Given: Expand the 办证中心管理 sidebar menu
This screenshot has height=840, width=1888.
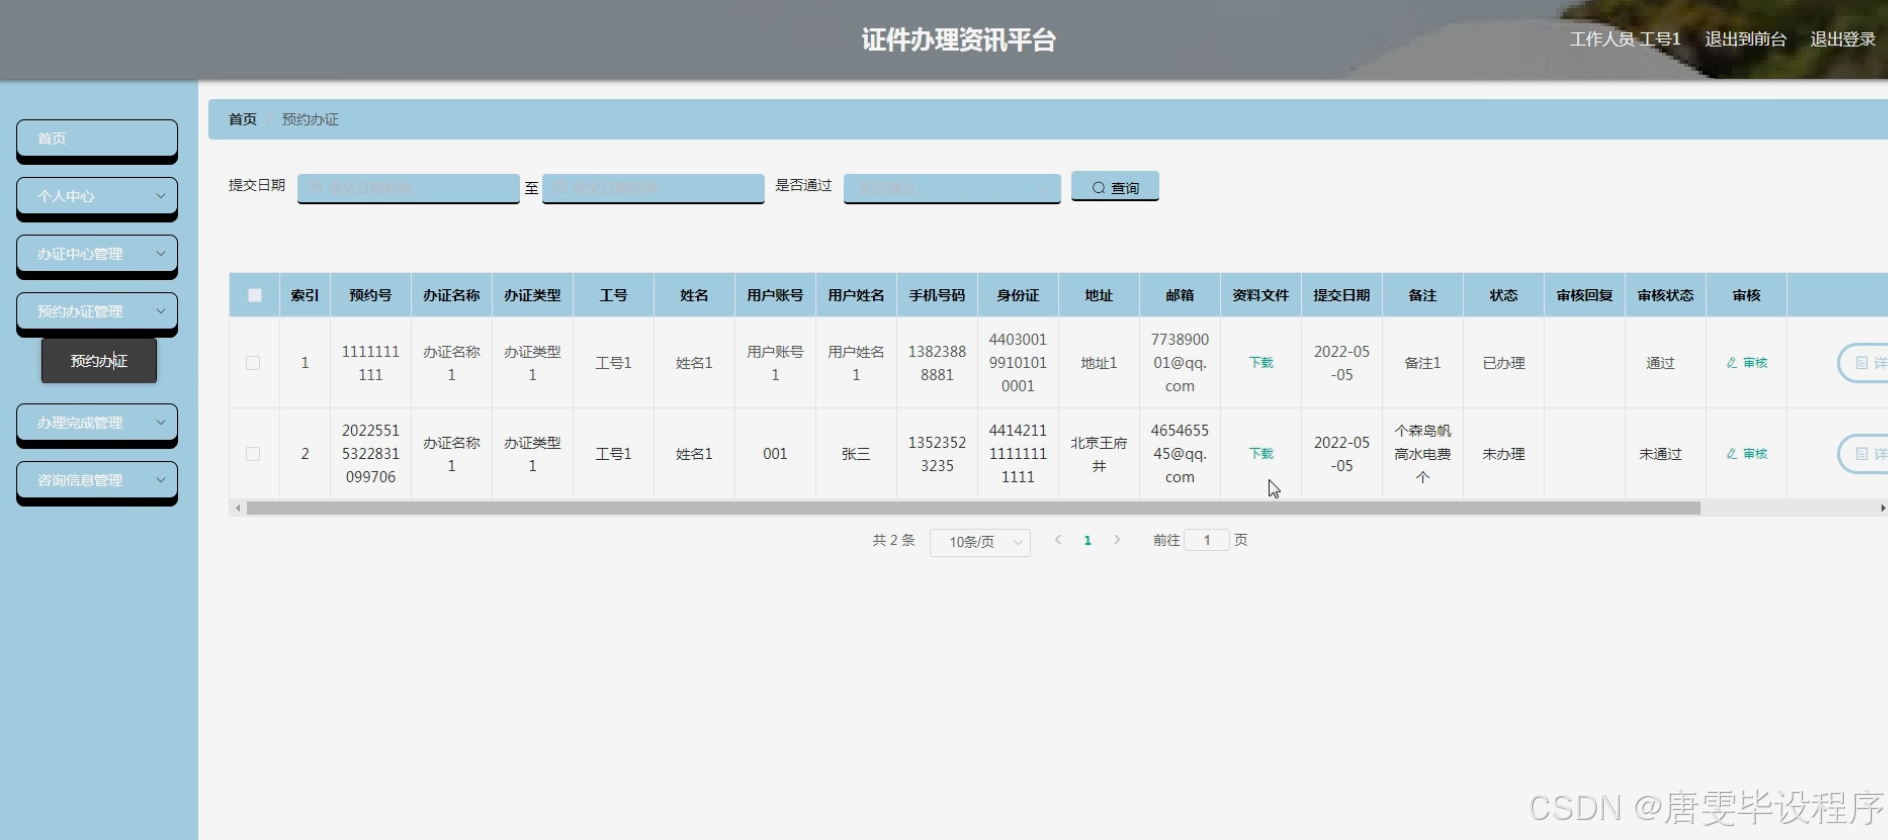Looking at the screenshot, I should (97, 254).
